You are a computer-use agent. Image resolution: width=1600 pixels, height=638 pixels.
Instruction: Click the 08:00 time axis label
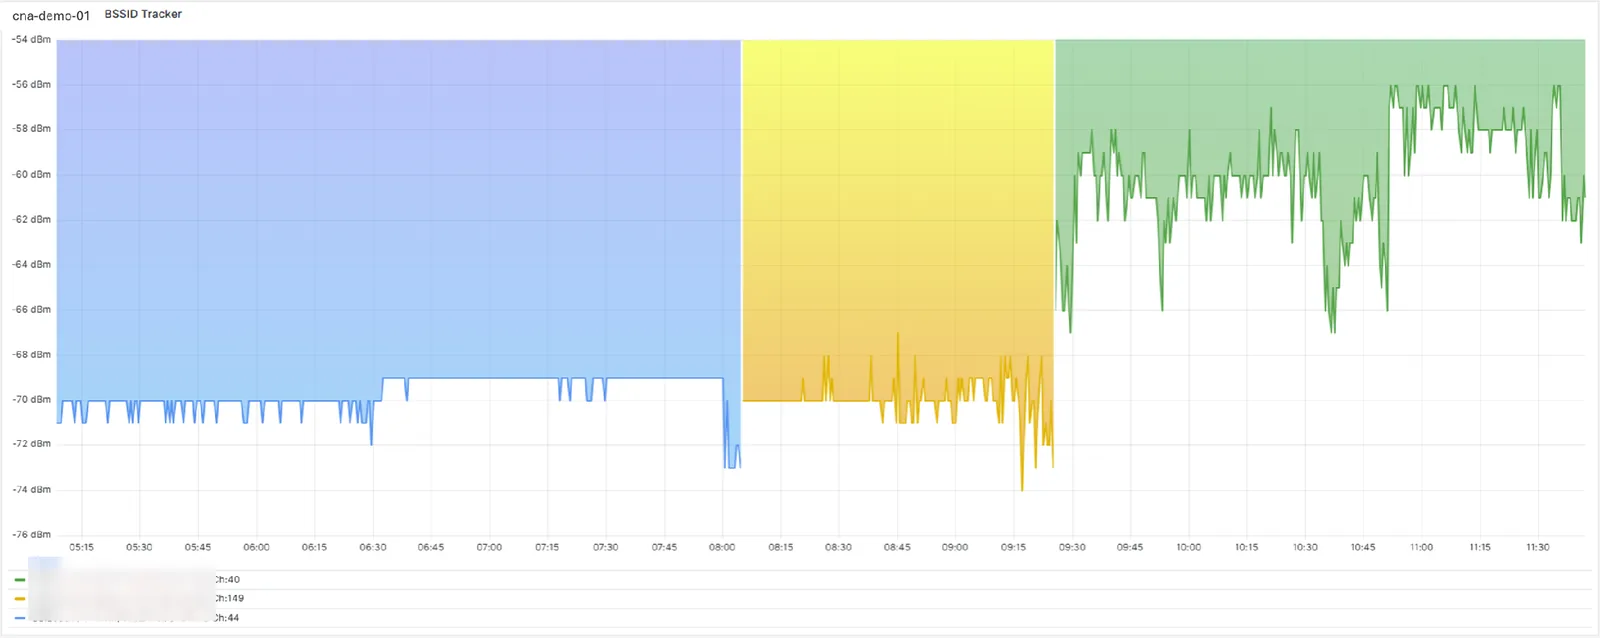tap(722, 547)
